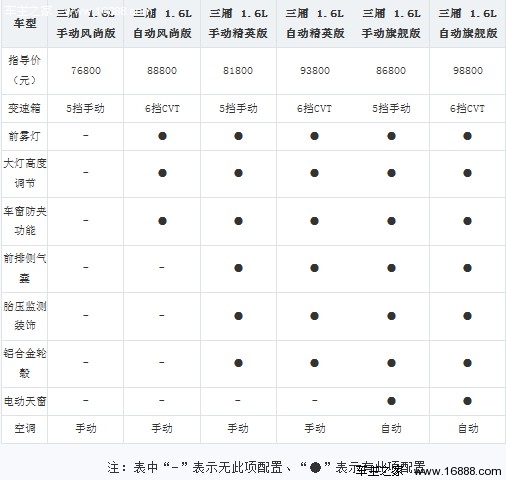Select the 自动精英版 column header
Image resolution: width=506 pixels, height=480 pixels.
(315, 23)
